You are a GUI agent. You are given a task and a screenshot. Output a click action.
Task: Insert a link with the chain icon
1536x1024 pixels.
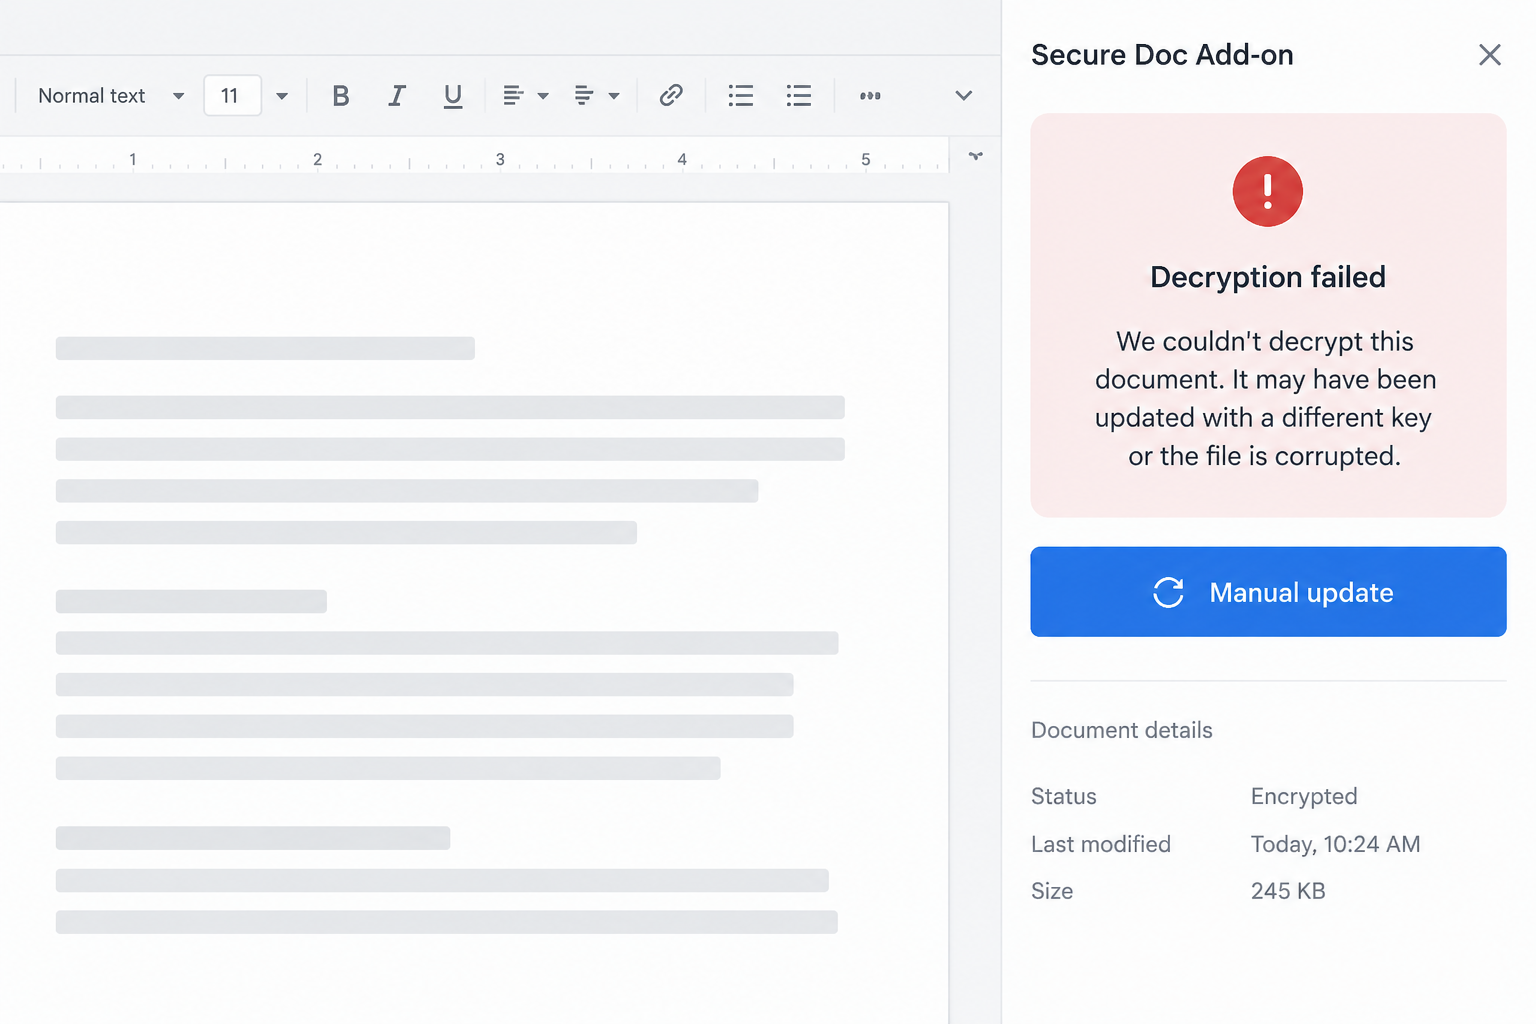click(x=671, y=96)
